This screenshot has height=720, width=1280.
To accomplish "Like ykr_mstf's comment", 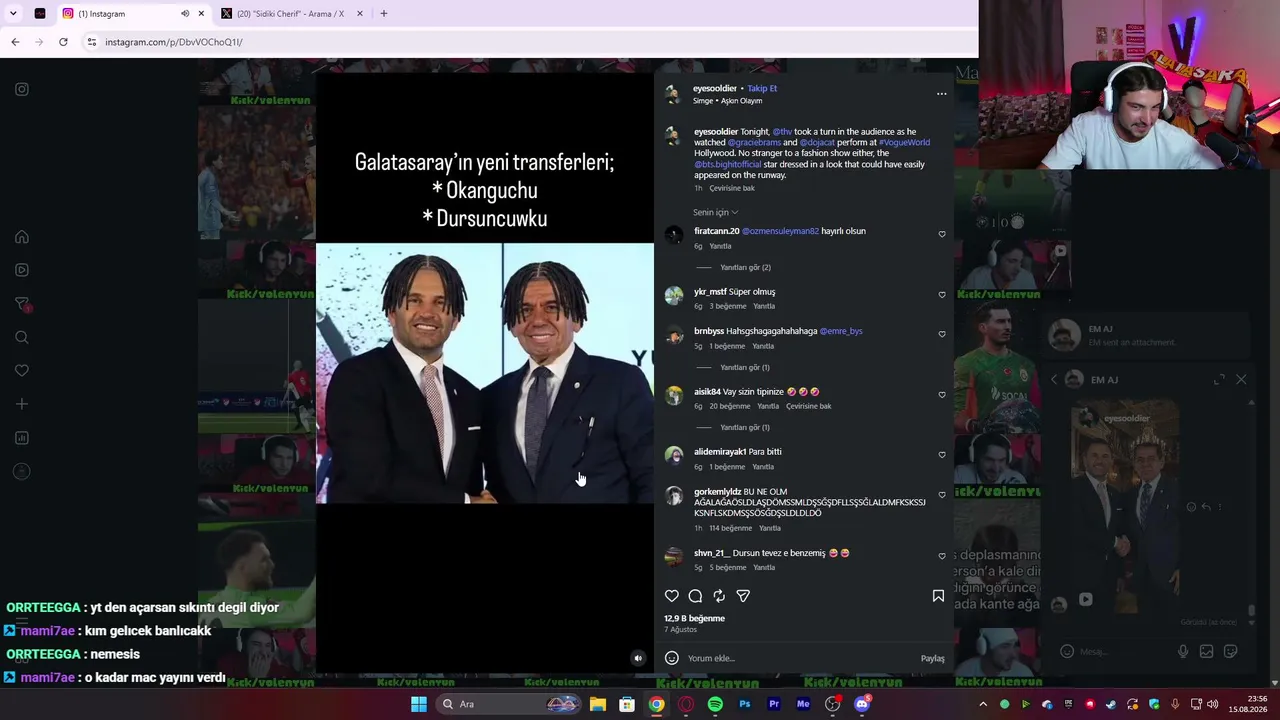I will [942, 295].
